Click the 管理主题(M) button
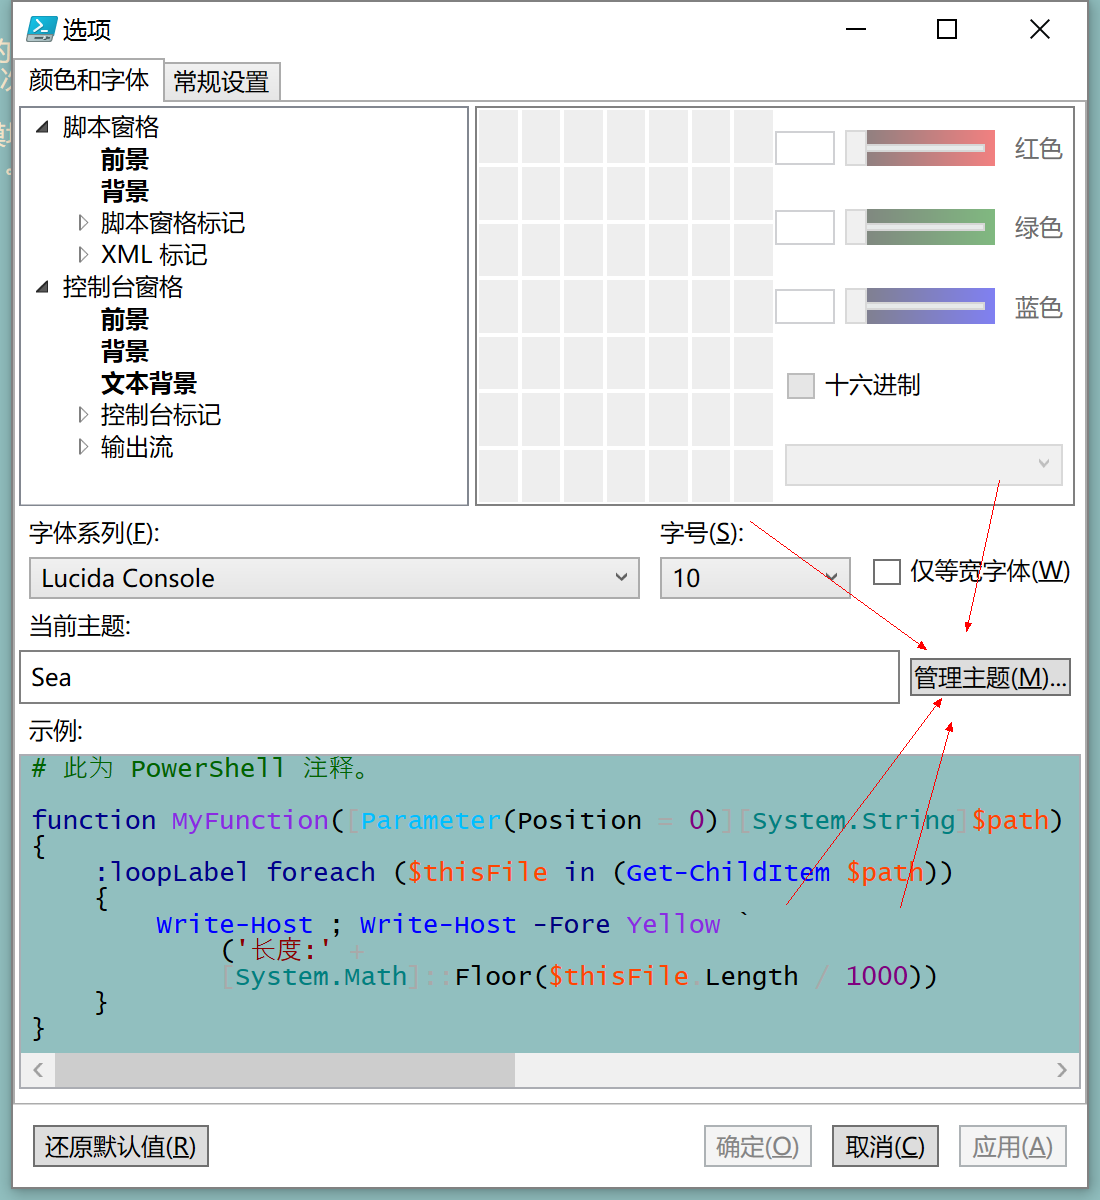The height and width of the screenshot is (1200, 1100). tap(989, 677)
